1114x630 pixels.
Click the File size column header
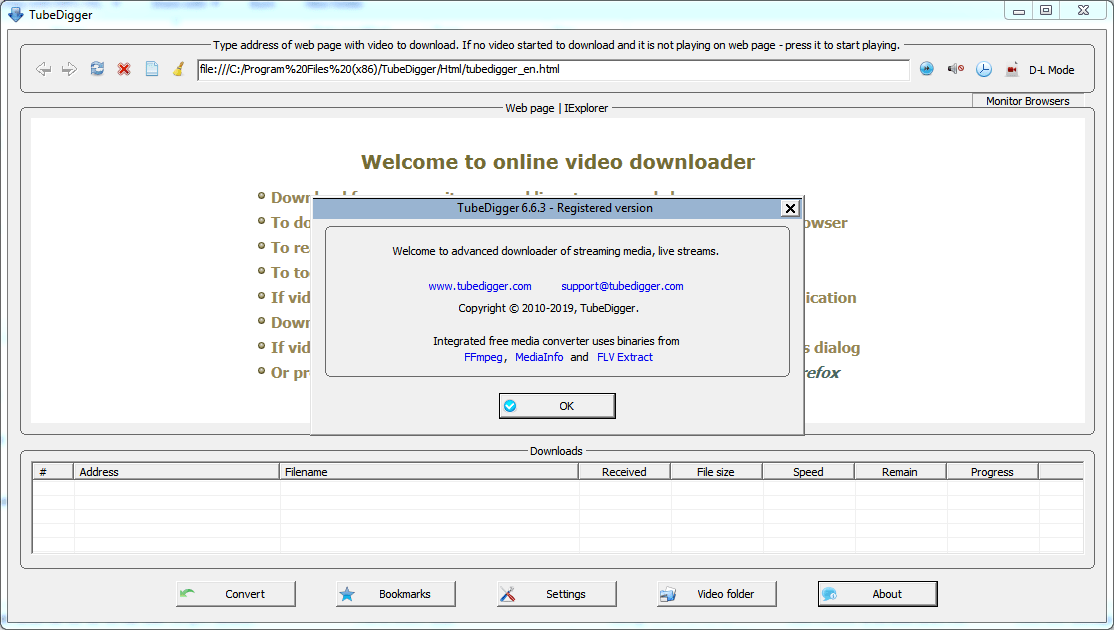716,472
